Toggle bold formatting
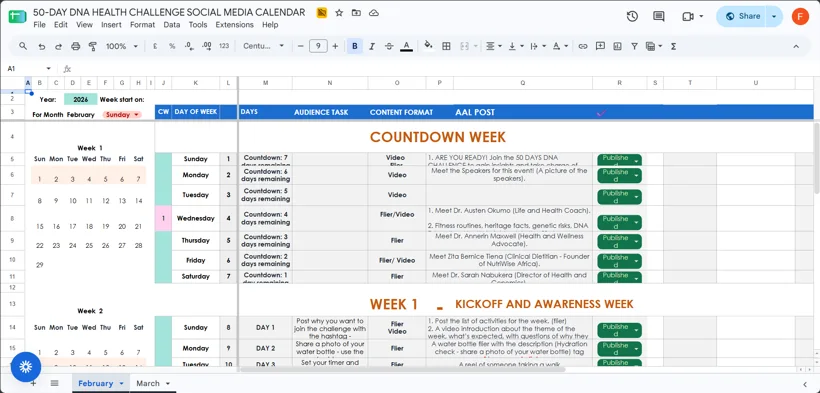The width and height of the screenshot is (820, 393). [x=355, y=46]
